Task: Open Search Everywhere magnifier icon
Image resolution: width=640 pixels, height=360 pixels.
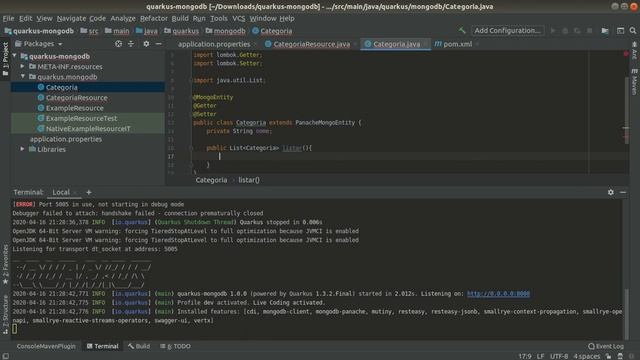Action: pyautogui.click(x=633, y=31)
